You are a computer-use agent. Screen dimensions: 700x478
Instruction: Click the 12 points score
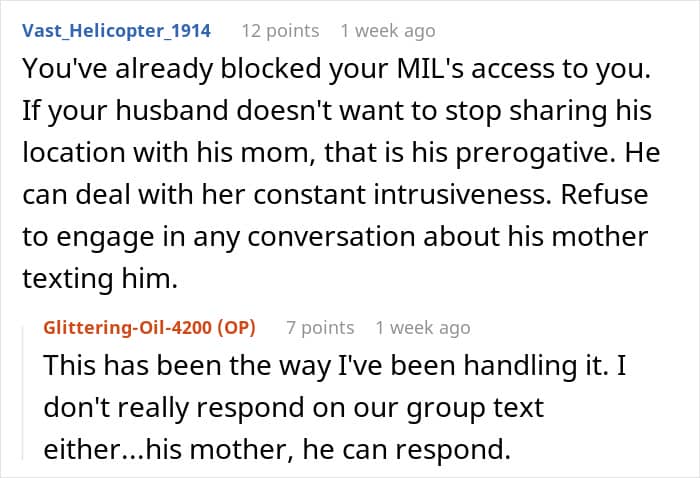tap(280, 30)
